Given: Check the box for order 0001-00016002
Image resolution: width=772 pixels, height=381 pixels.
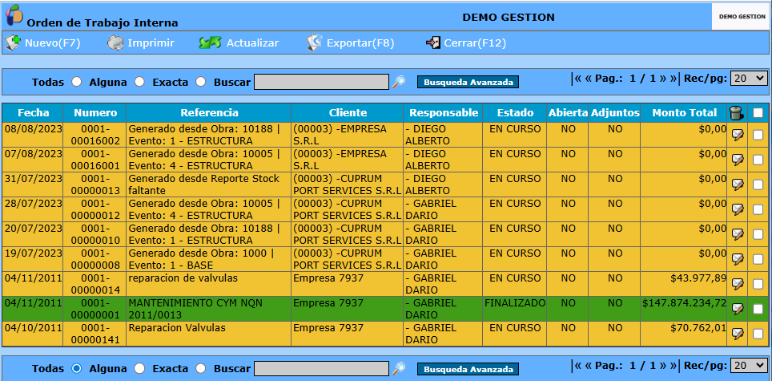Looking at the screenshot, I should 758,134.
